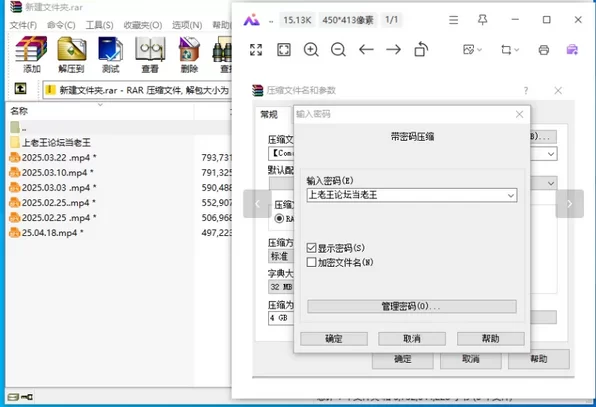Screen dimensions: 596x407
Task: Click the 450*413像素 size label
Action: click(348, 20)
